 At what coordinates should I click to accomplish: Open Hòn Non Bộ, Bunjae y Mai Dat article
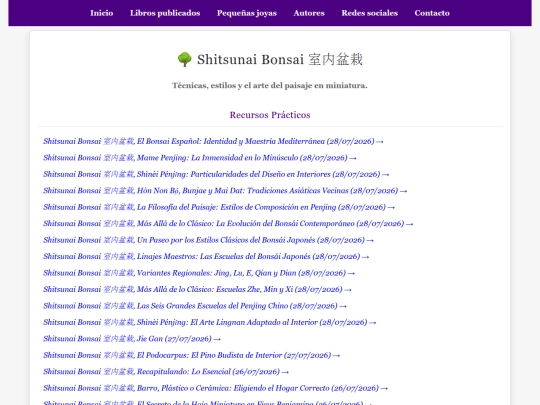pos(225,191)
